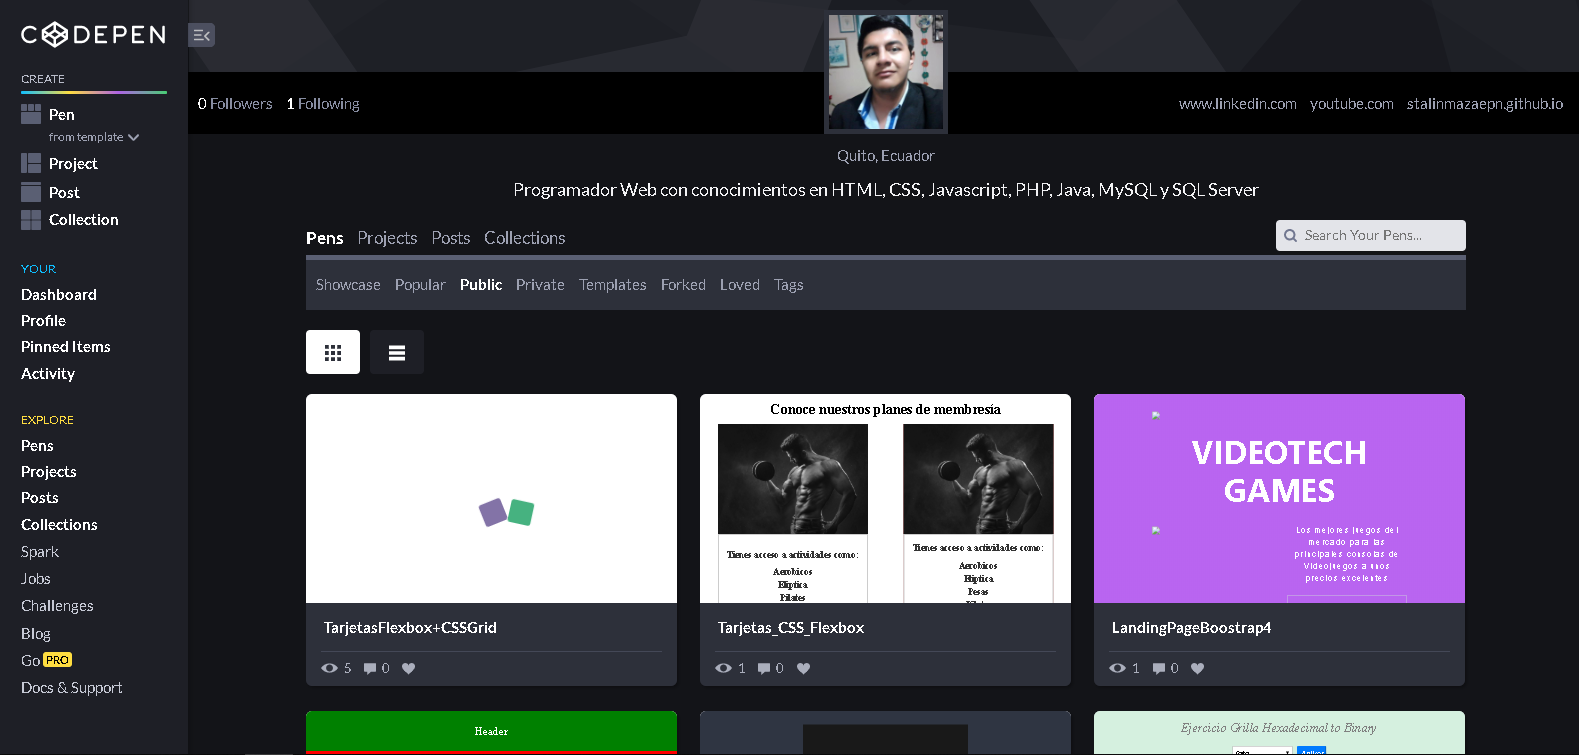Select the Private pens filter
1579x755 pixels.
540,285
